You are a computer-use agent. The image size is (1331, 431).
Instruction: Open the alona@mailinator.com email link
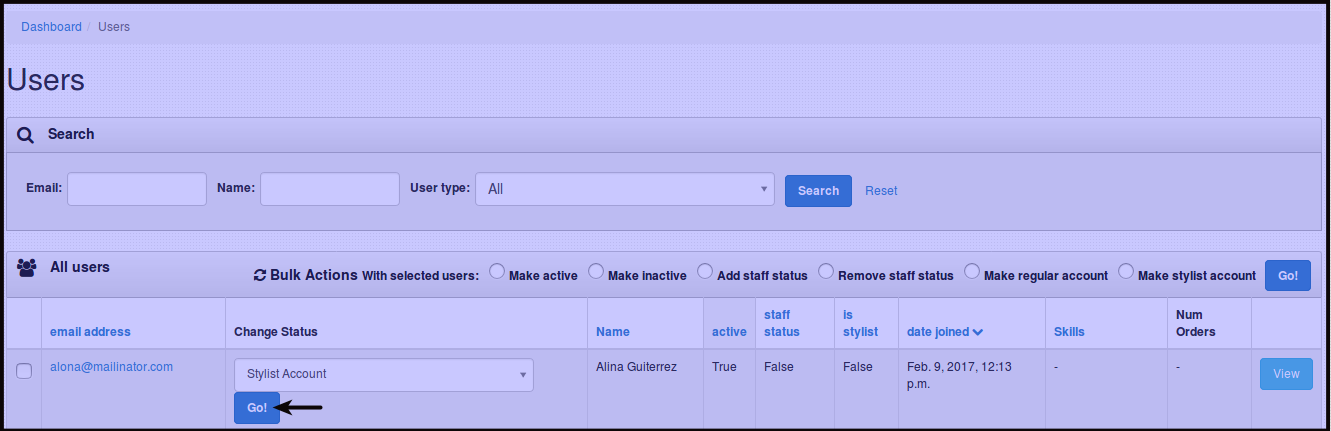[112, 367]
